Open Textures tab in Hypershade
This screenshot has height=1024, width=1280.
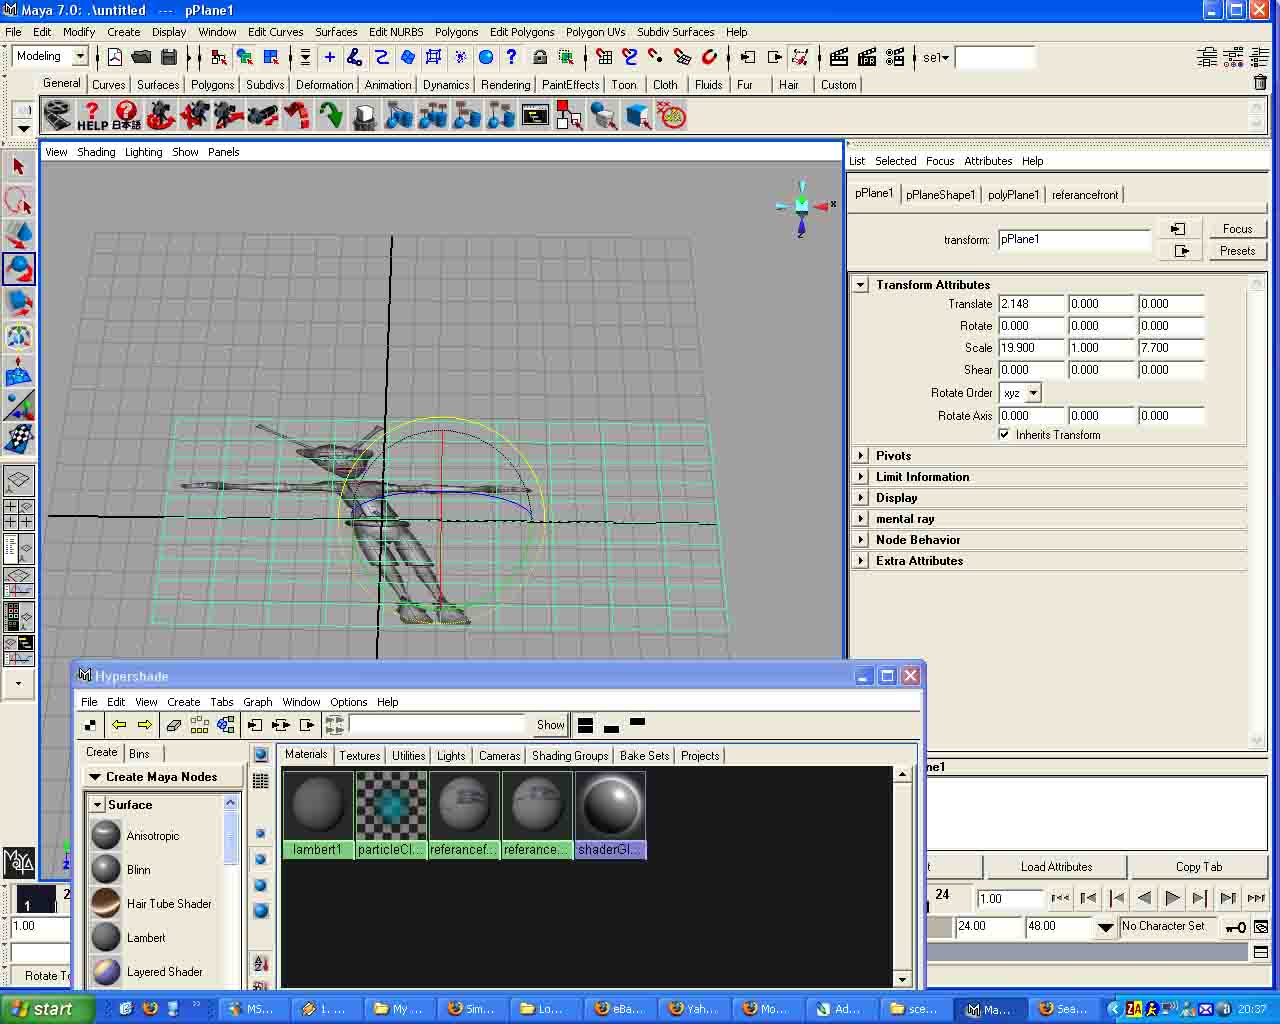tap(360, 756)
